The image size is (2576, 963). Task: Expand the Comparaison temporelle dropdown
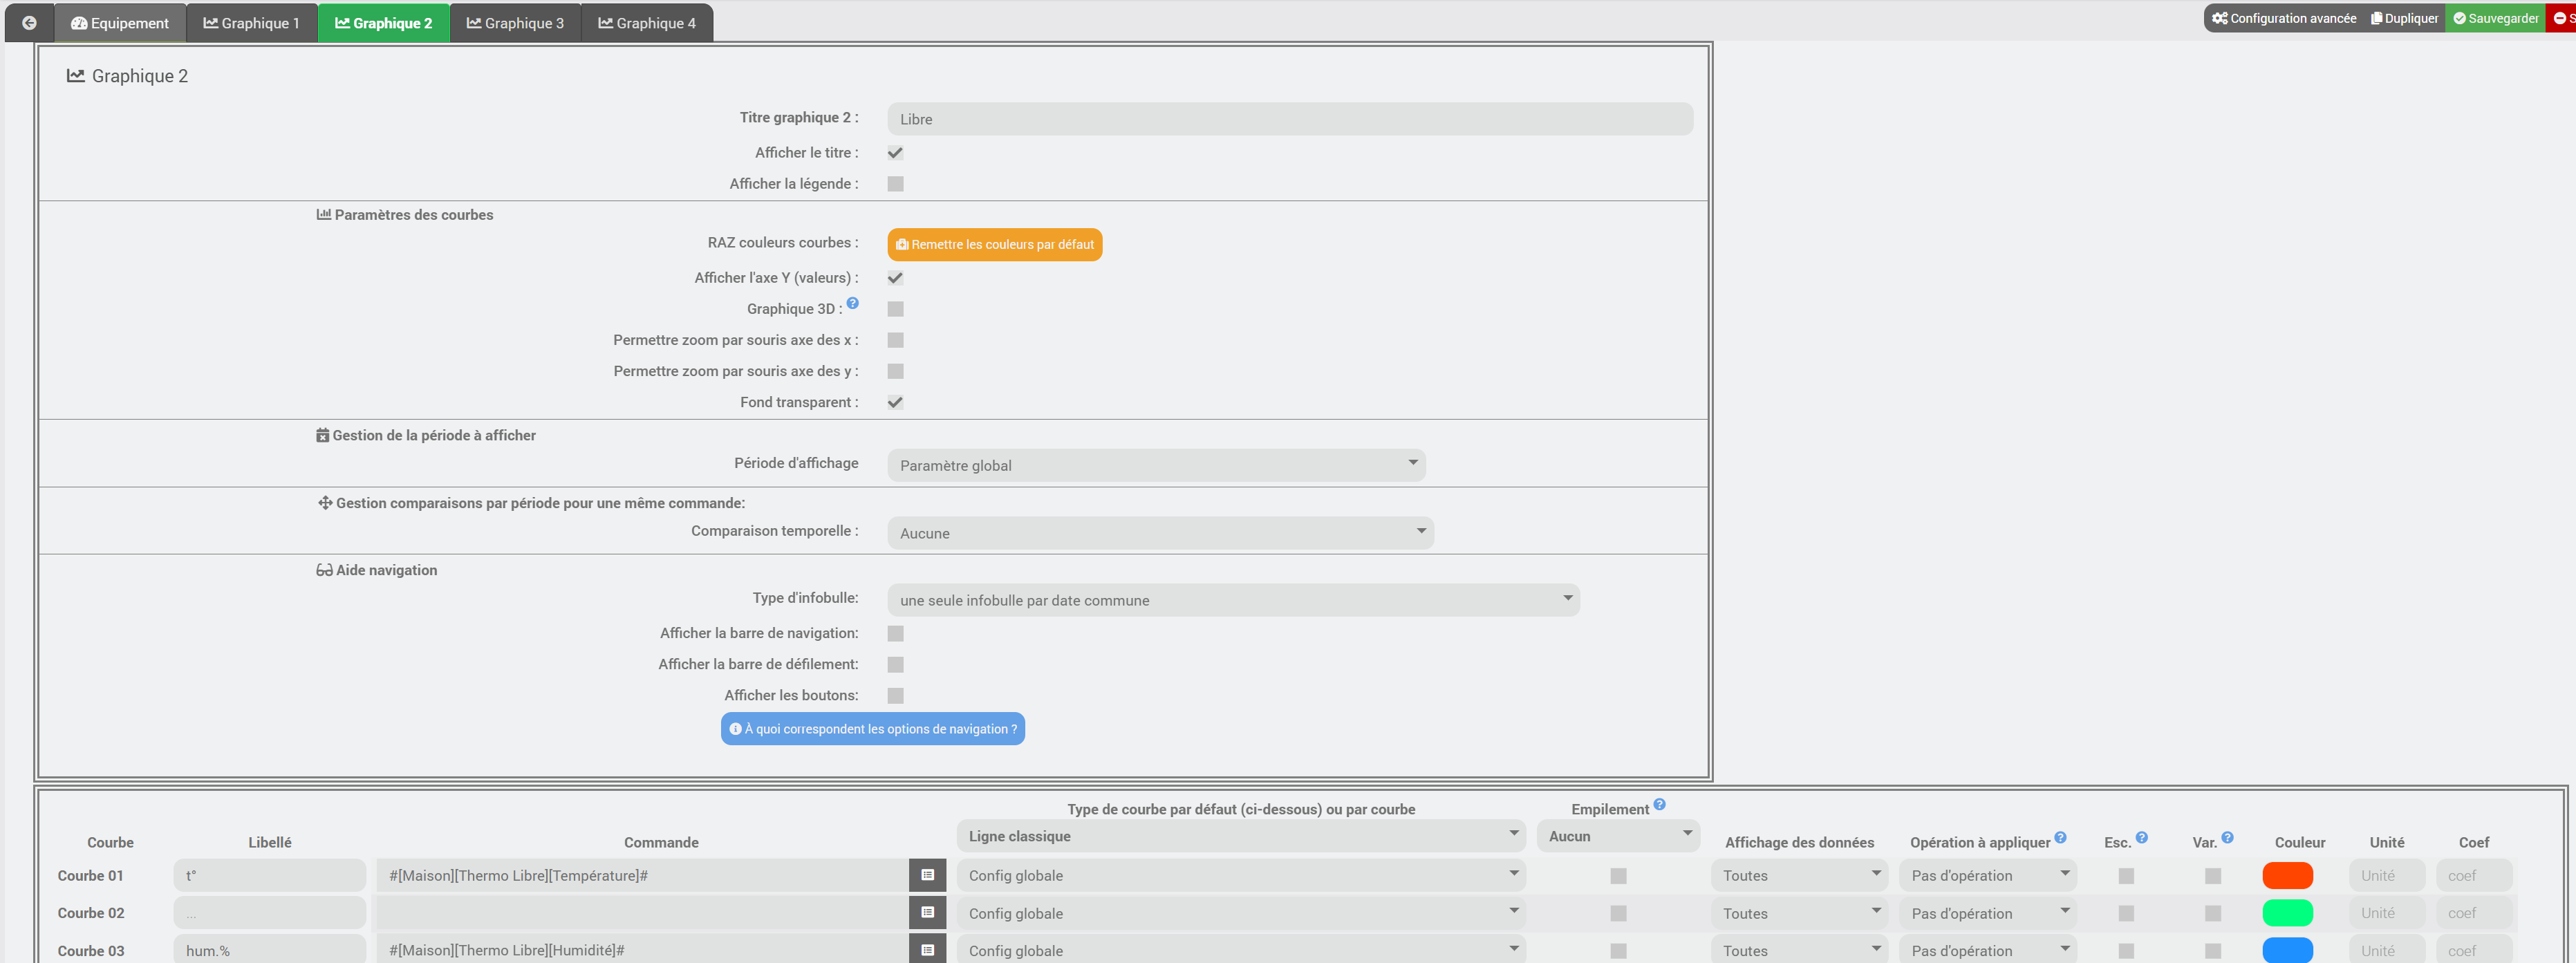tap(1160, 533)
